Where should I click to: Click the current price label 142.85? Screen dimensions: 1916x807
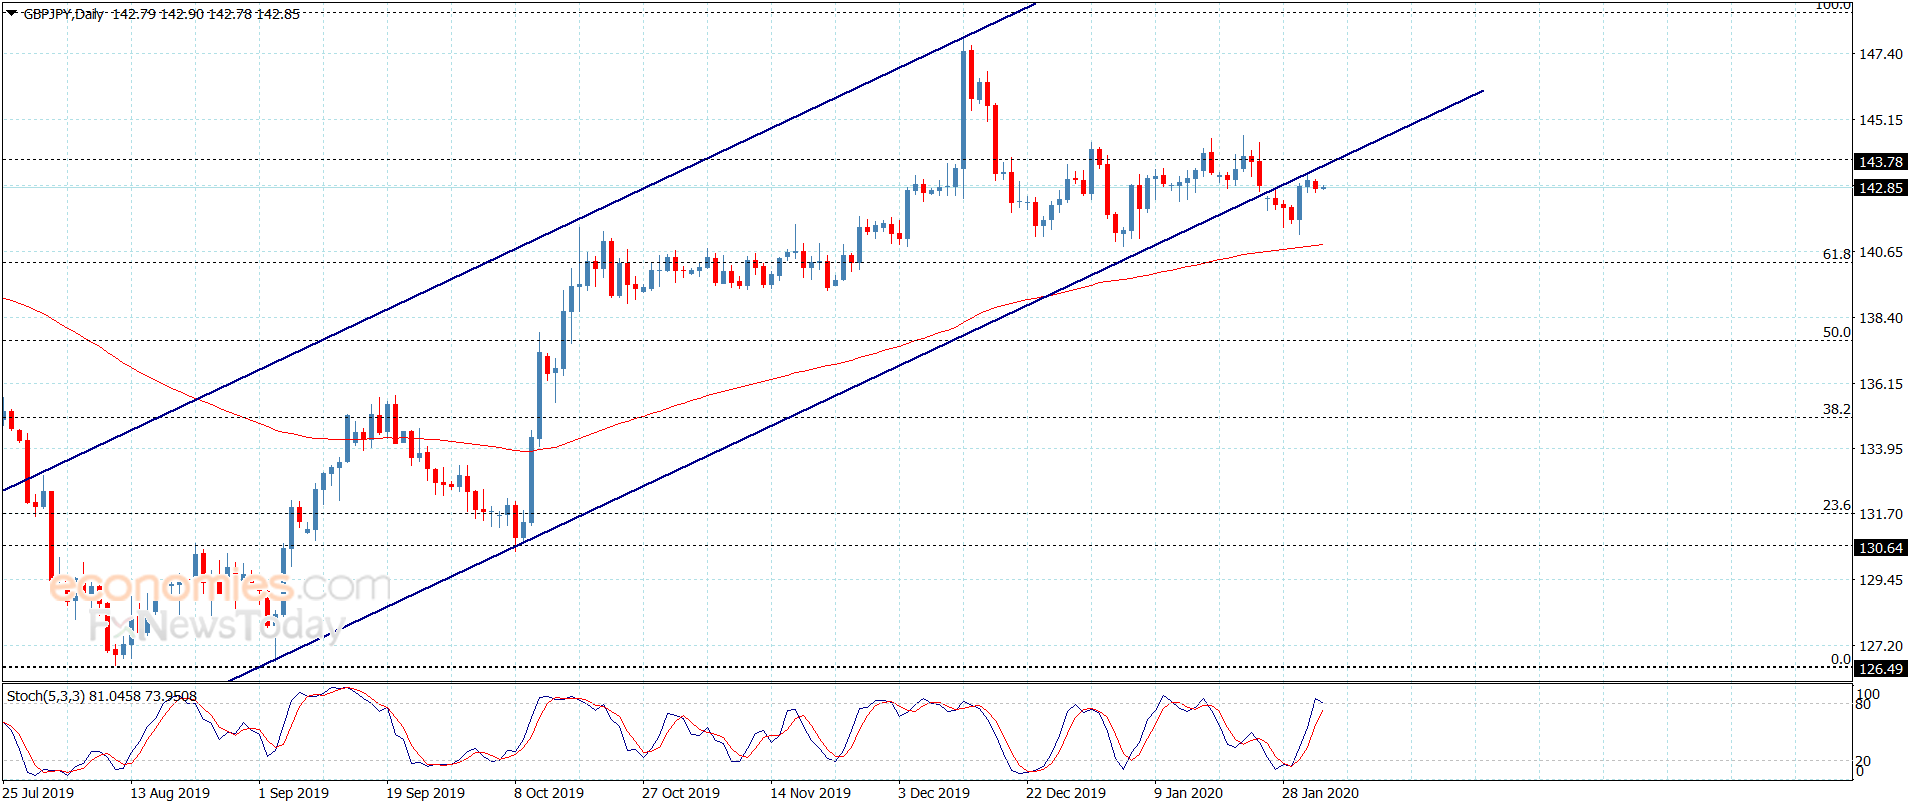pyautogui.click(x=1880, y=188)
